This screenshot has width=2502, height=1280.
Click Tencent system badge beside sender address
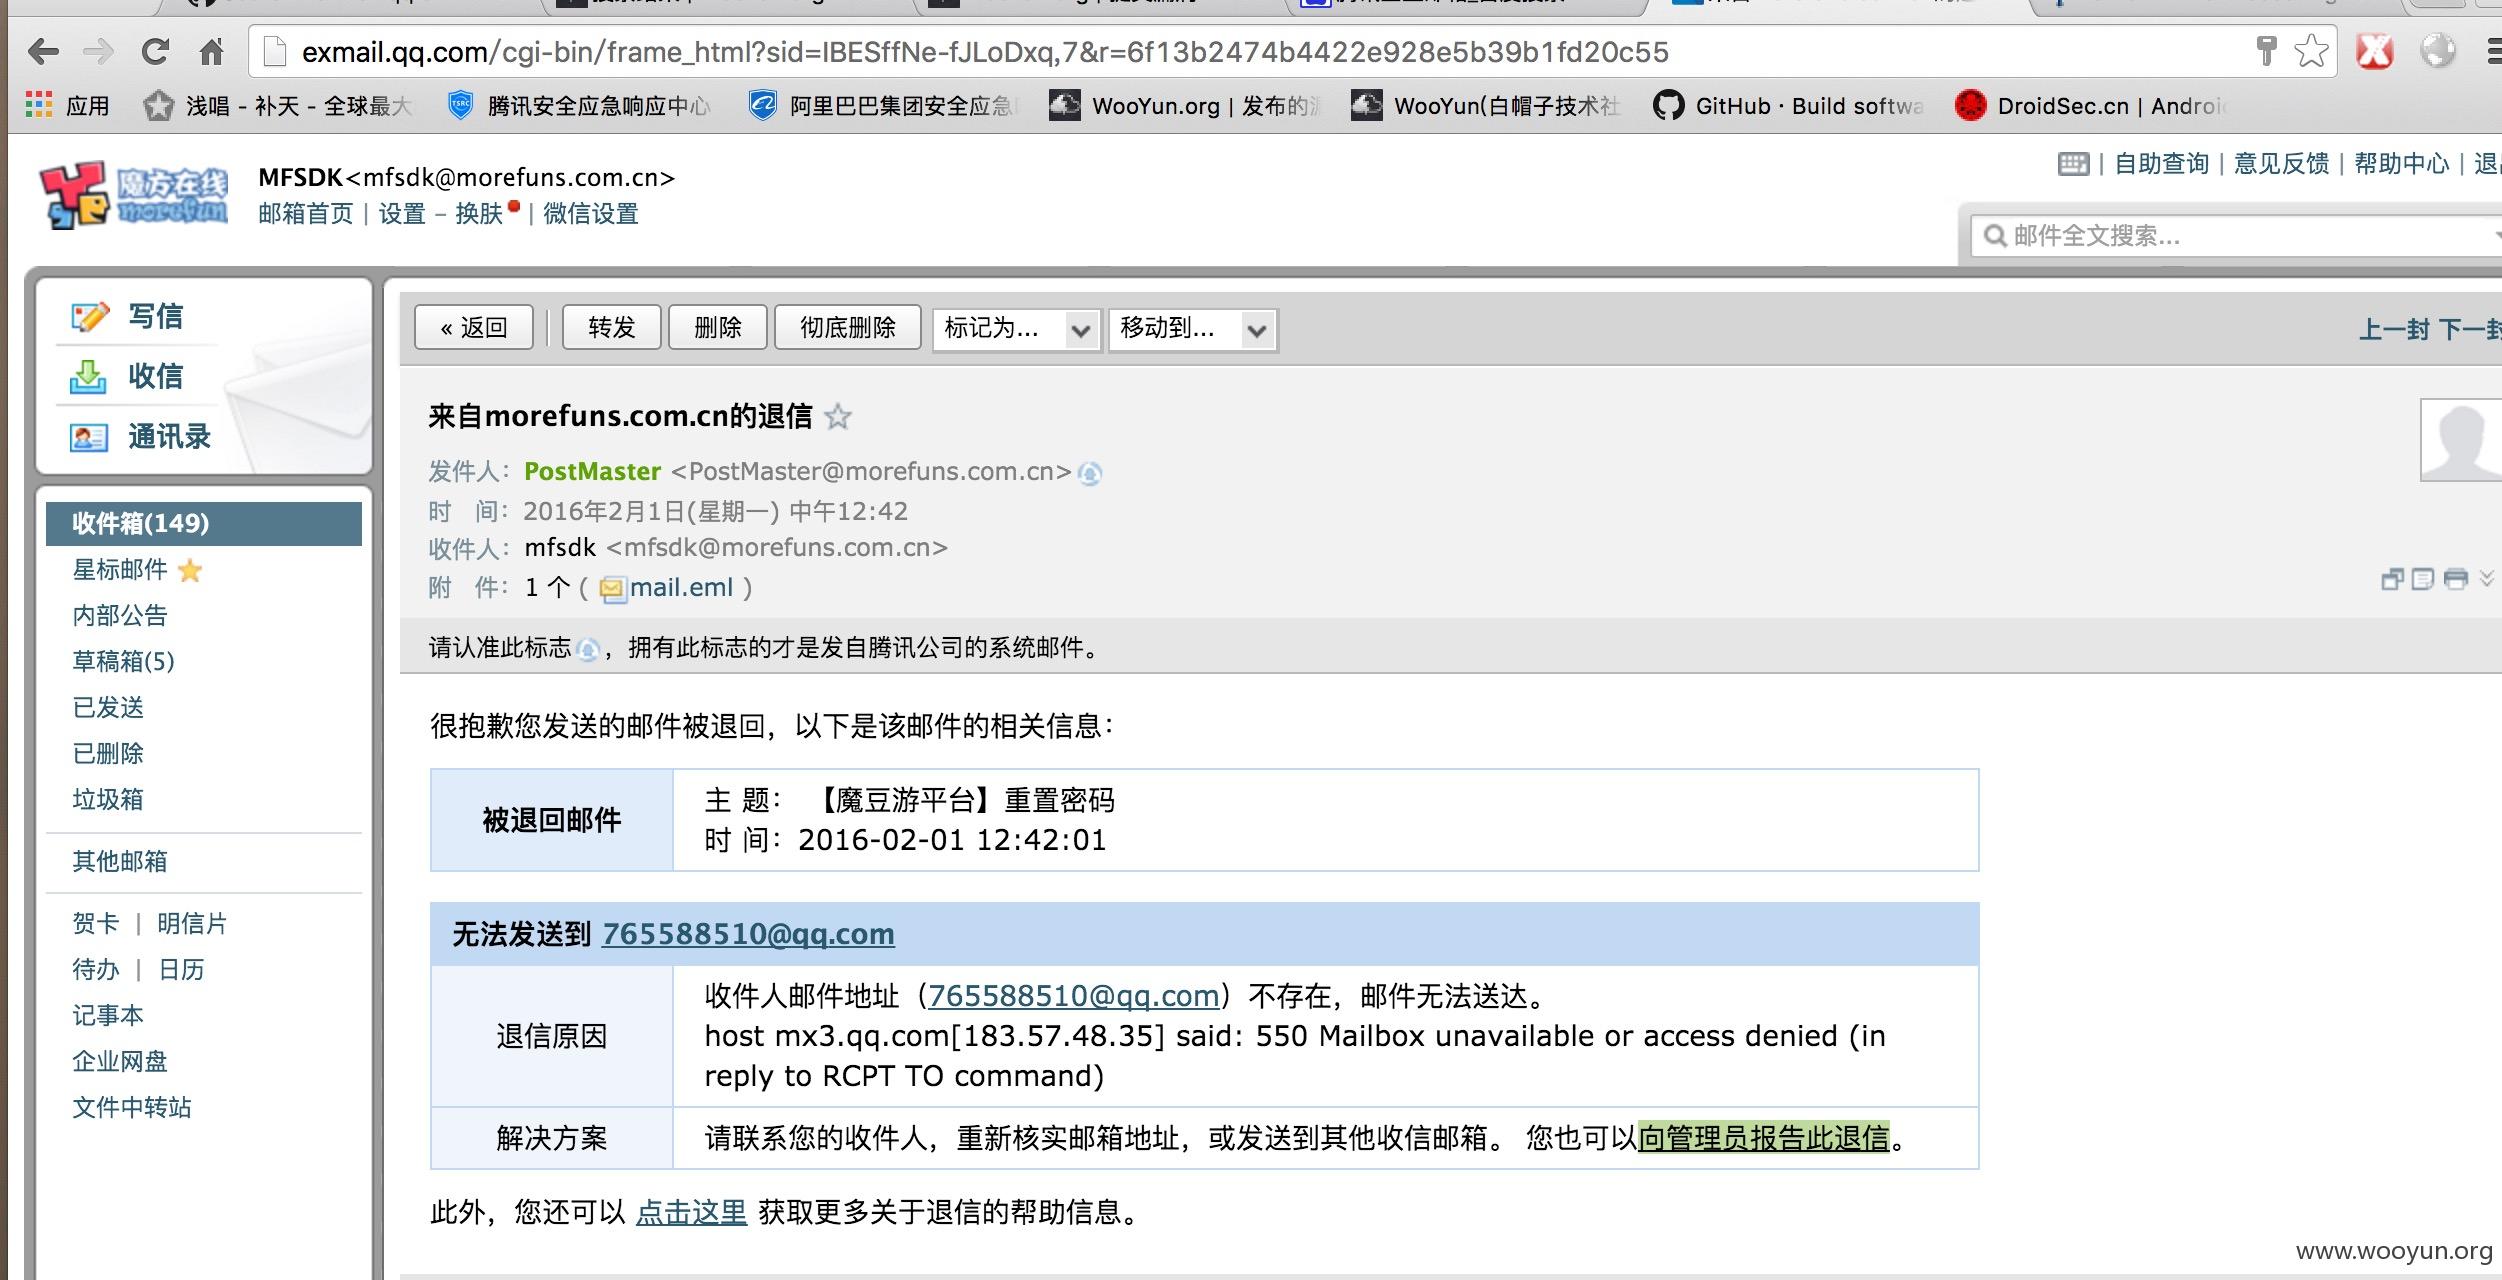(1090, 473)
